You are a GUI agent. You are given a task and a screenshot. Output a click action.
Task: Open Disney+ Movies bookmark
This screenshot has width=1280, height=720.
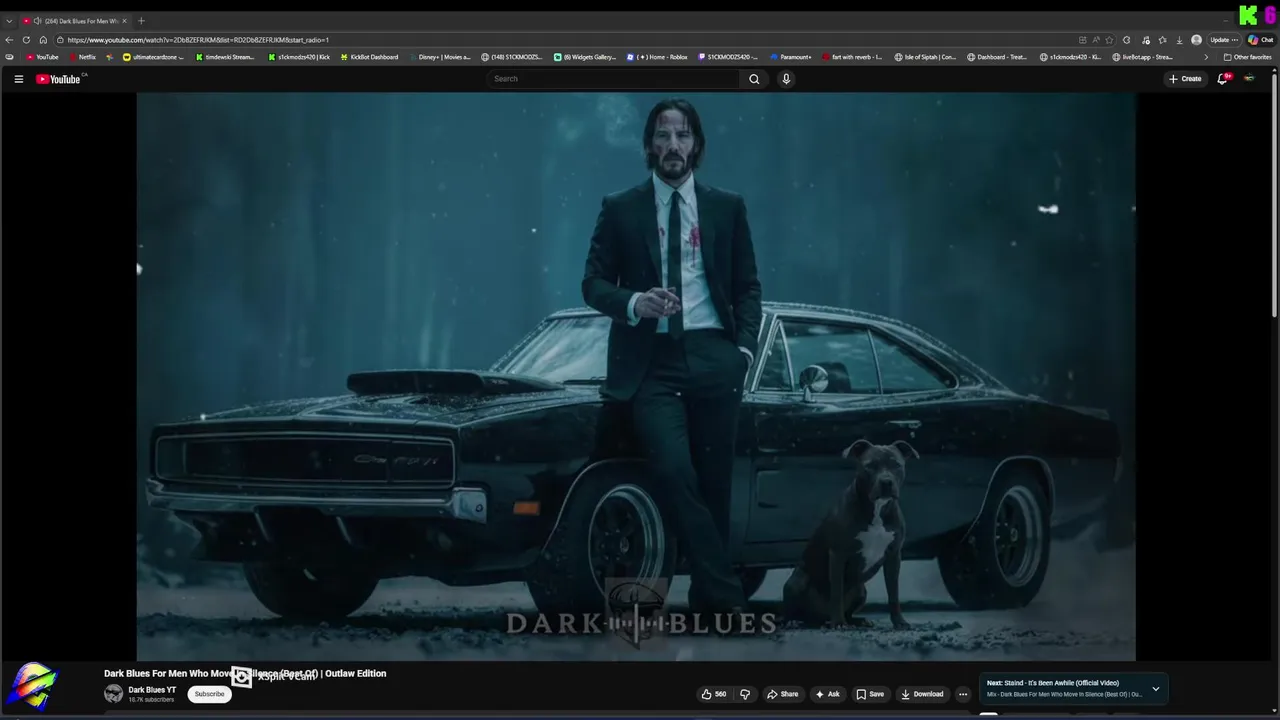[439, 57]
